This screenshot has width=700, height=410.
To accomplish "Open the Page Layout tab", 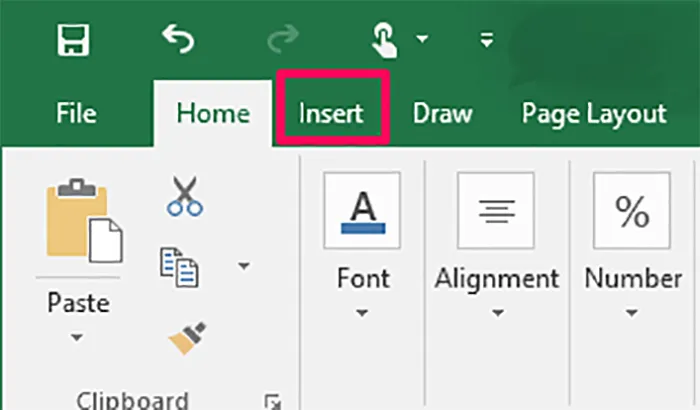I will [593, 113].
